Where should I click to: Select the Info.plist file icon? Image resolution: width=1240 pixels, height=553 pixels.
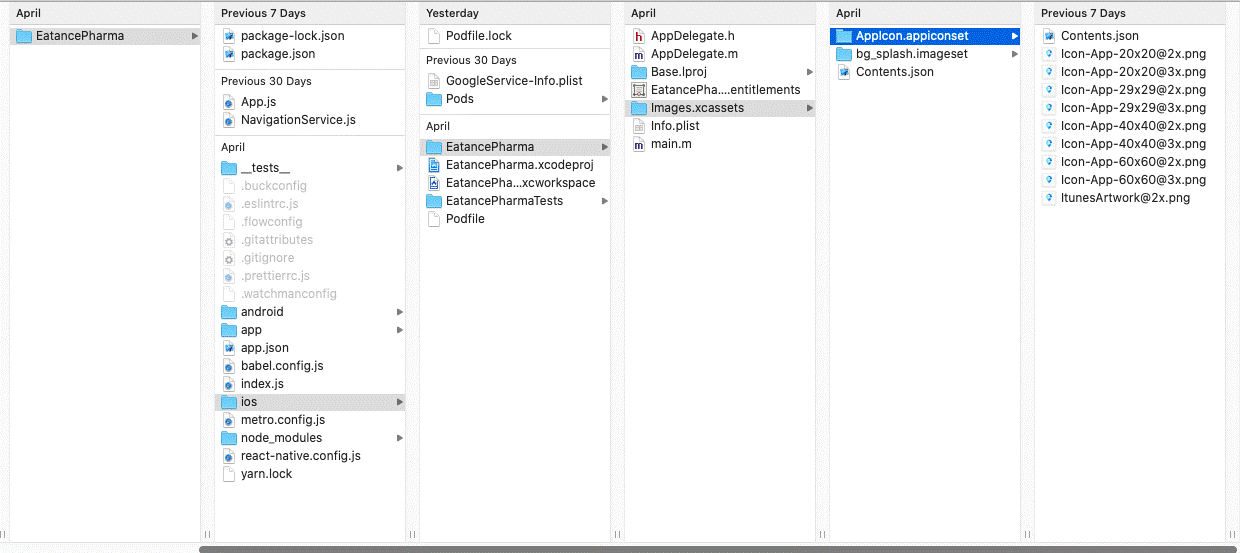639,126
